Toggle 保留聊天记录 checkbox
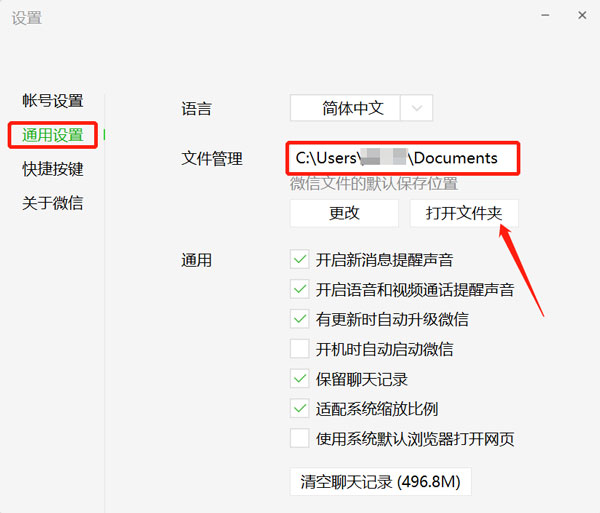Screen dimensions: 600x513 [x=300, y=379]
